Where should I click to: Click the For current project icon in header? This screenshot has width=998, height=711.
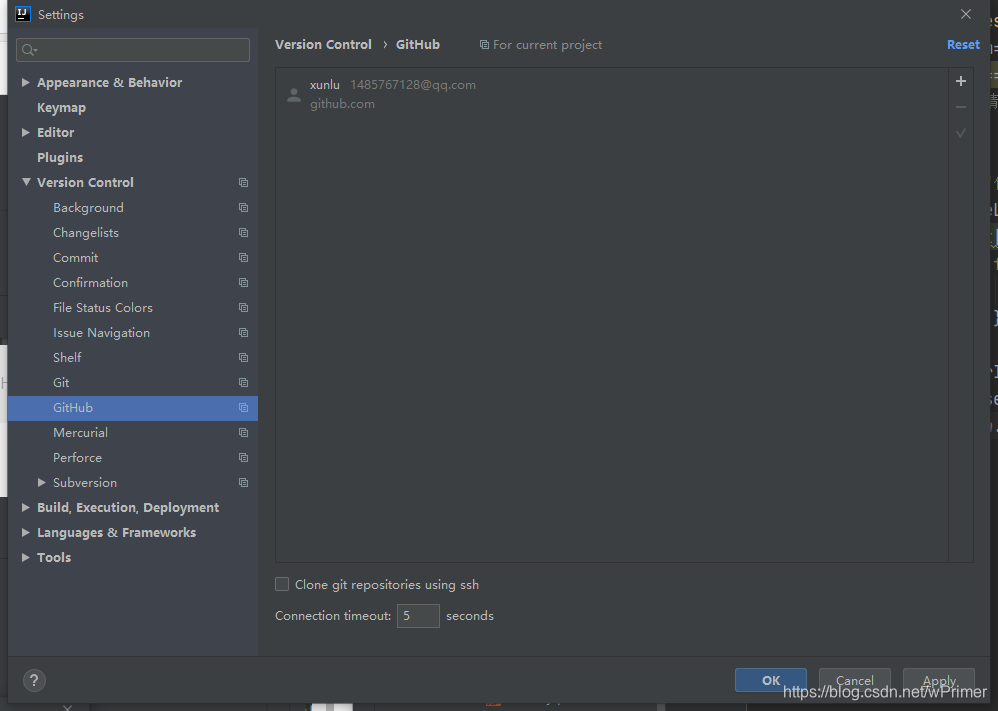pos(484,45)
